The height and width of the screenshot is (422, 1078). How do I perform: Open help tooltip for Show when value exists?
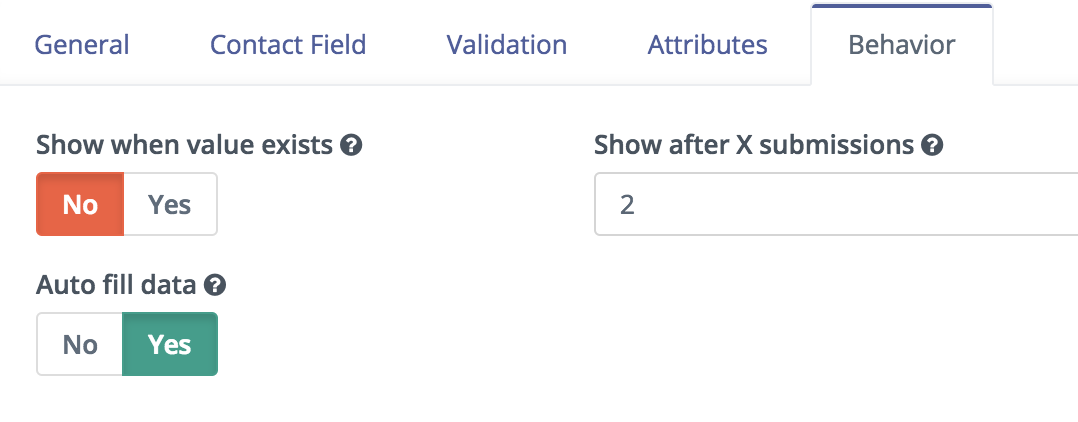tap(351, 145)
